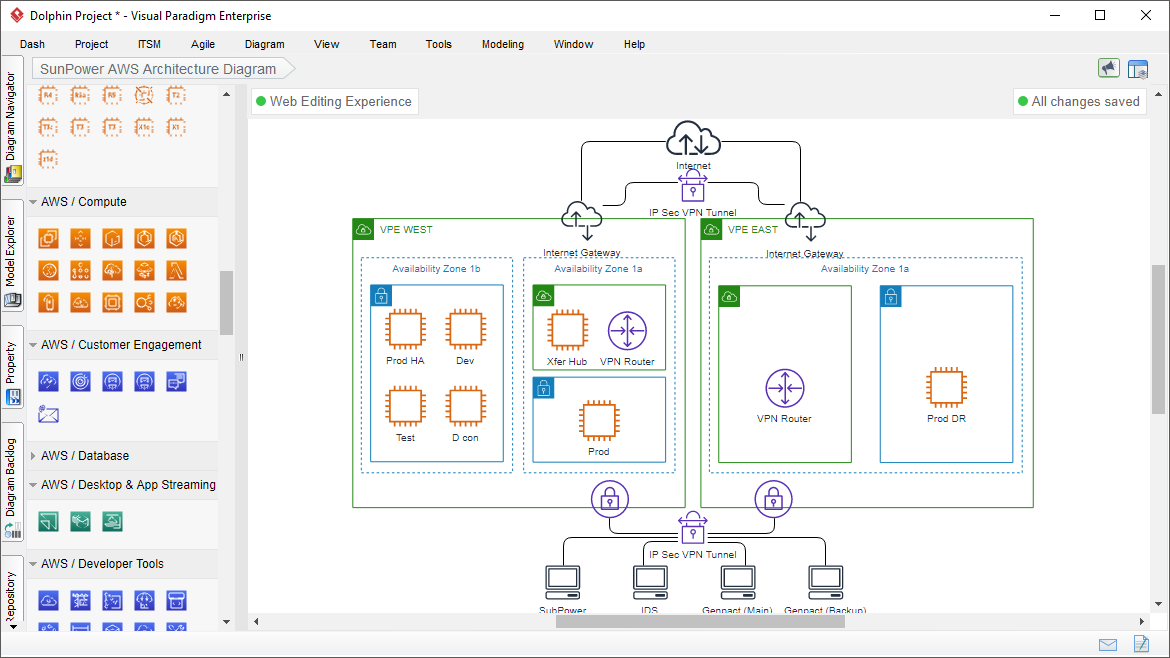Click the Web Editing Experience green status indicator

pyautogui.click(x=261, y=101)
